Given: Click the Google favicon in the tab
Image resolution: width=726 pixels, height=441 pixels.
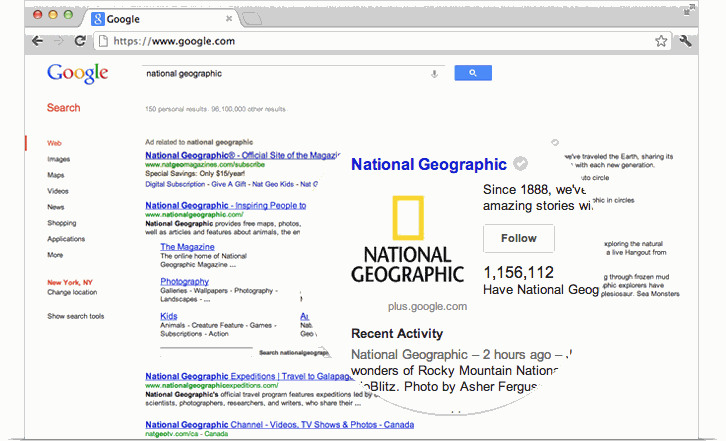Looking at the screenshot, I should click(x=97, y=19).
